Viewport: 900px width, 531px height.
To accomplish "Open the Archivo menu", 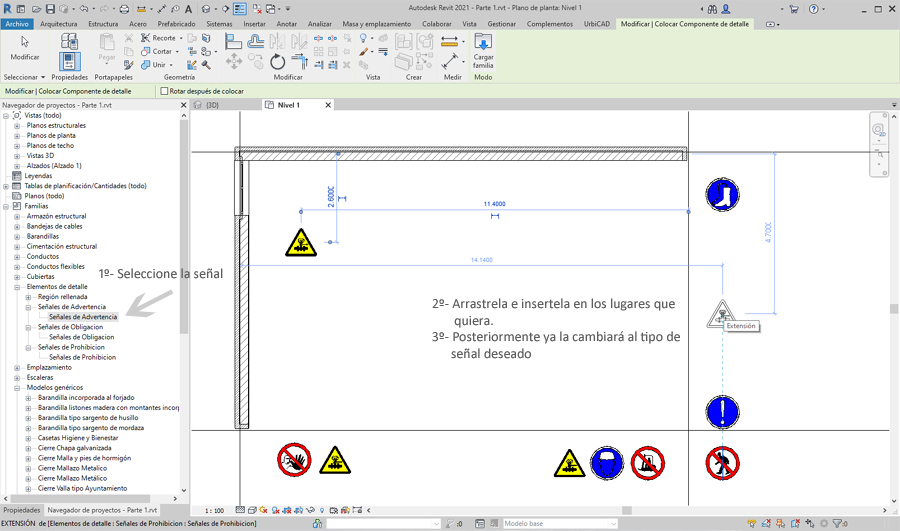I will pos(17,23).
